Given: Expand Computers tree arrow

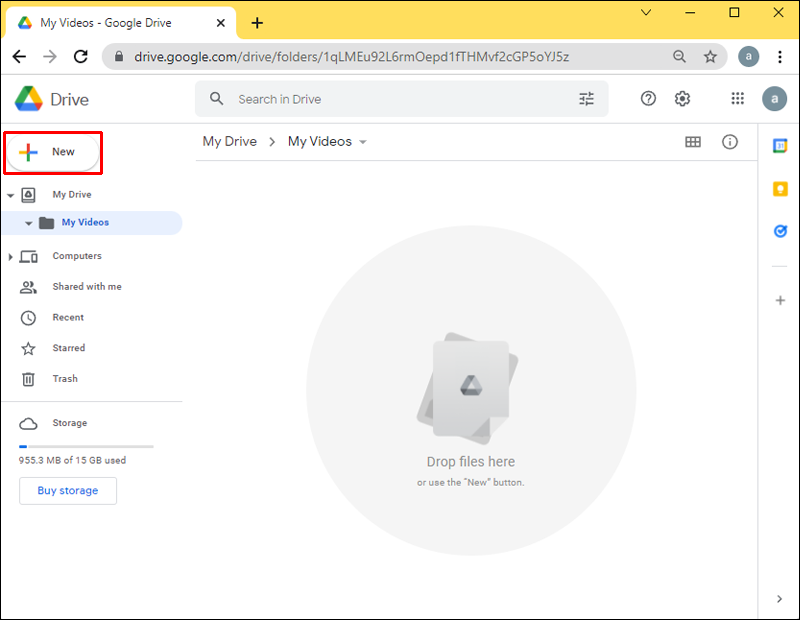Looking at the screenshot, I should pyautogui.click(x=10, y=257).
